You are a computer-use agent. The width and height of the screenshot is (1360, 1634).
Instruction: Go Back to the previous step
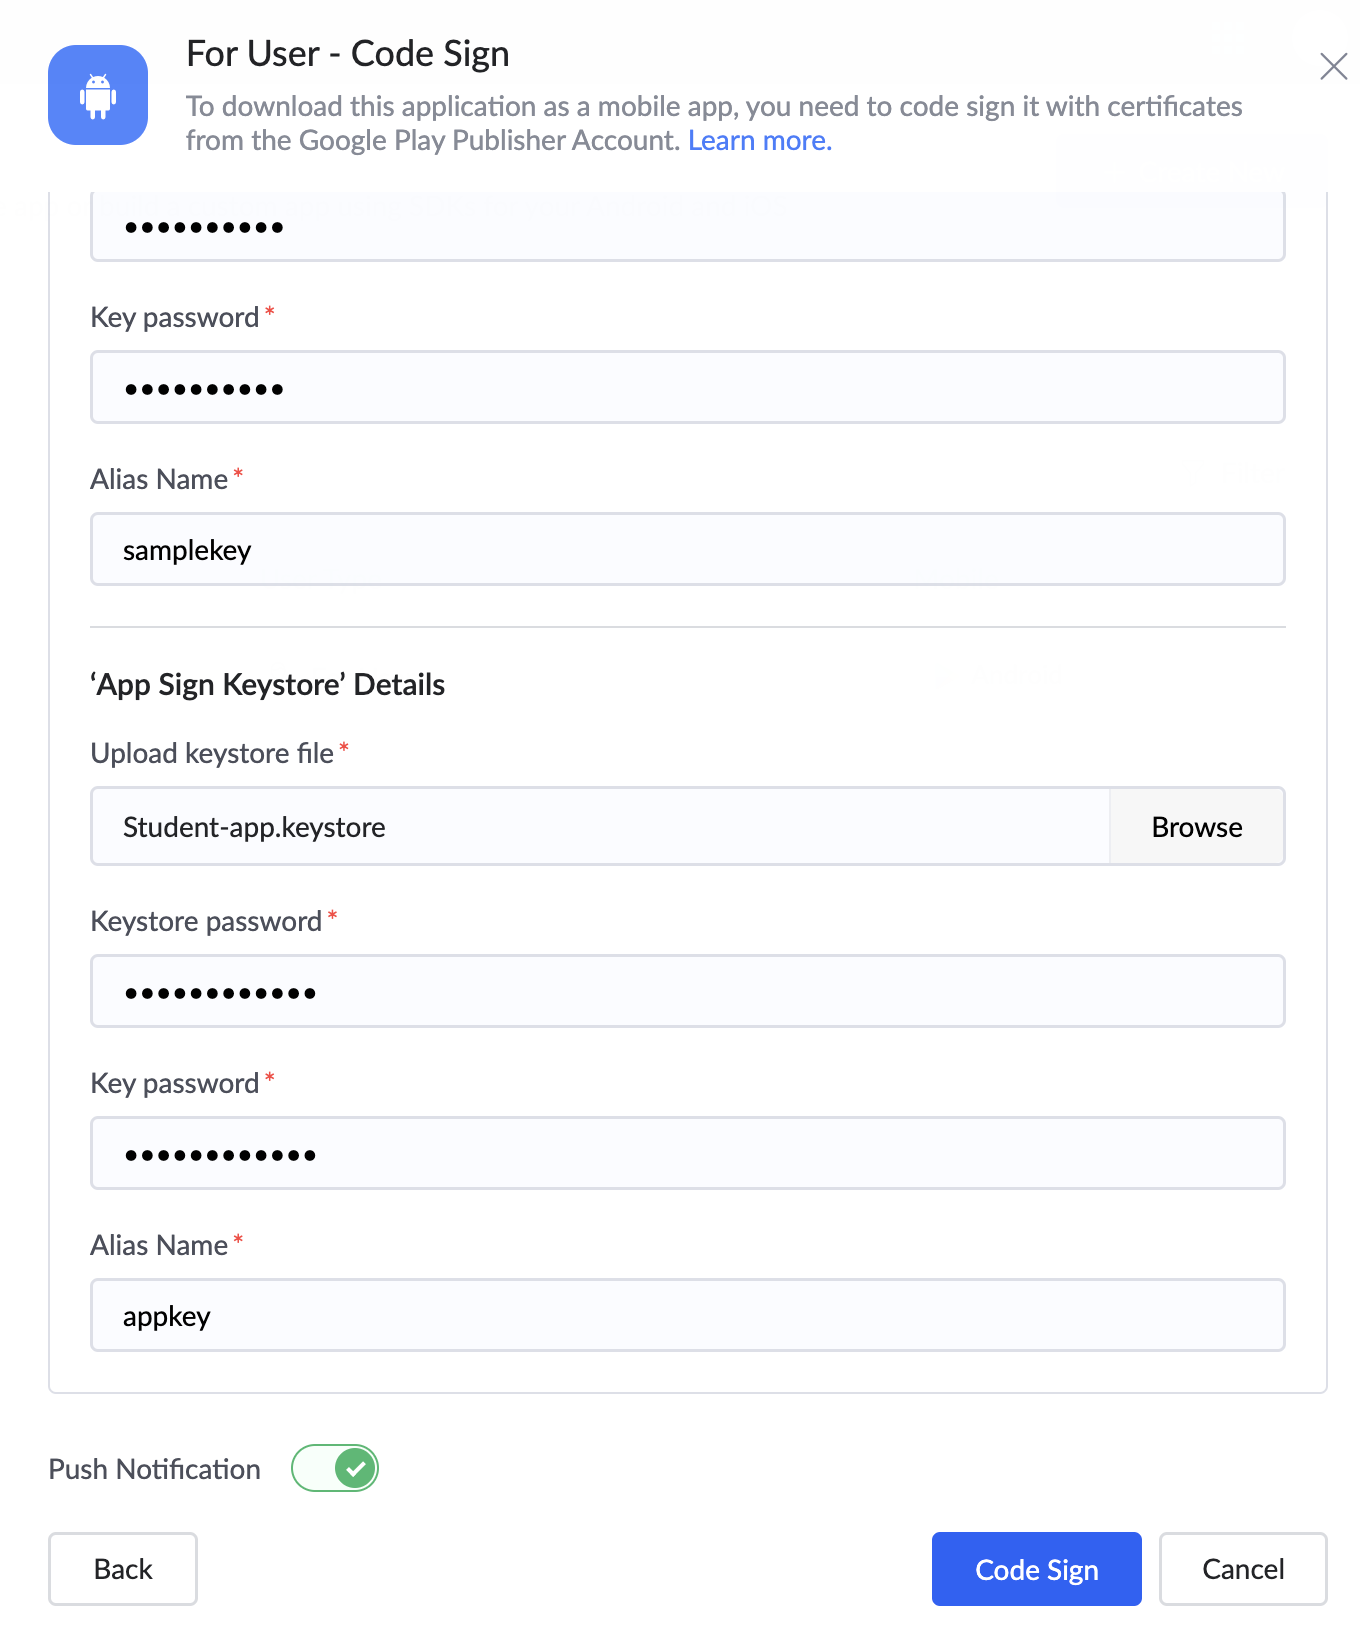[123, 1569]
